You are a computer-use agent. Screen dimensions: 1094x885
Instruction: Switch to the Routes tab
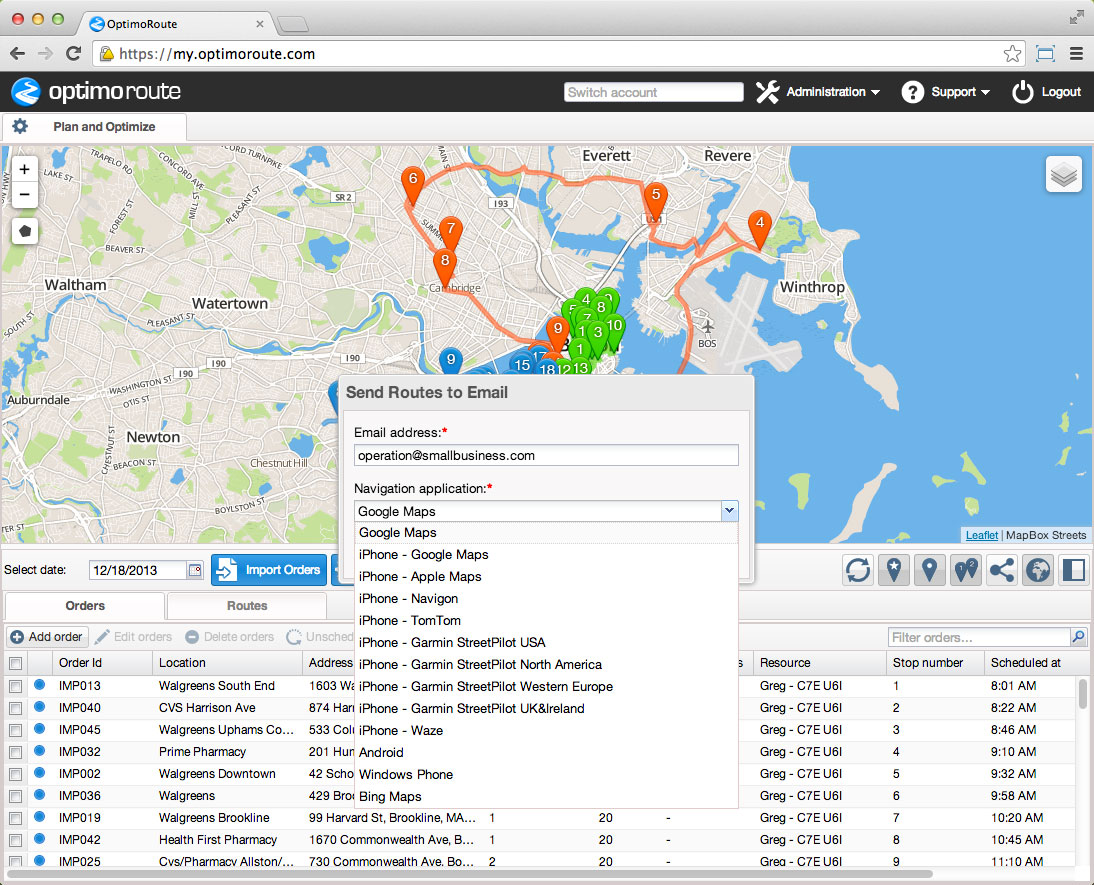[x=247, y=606]
